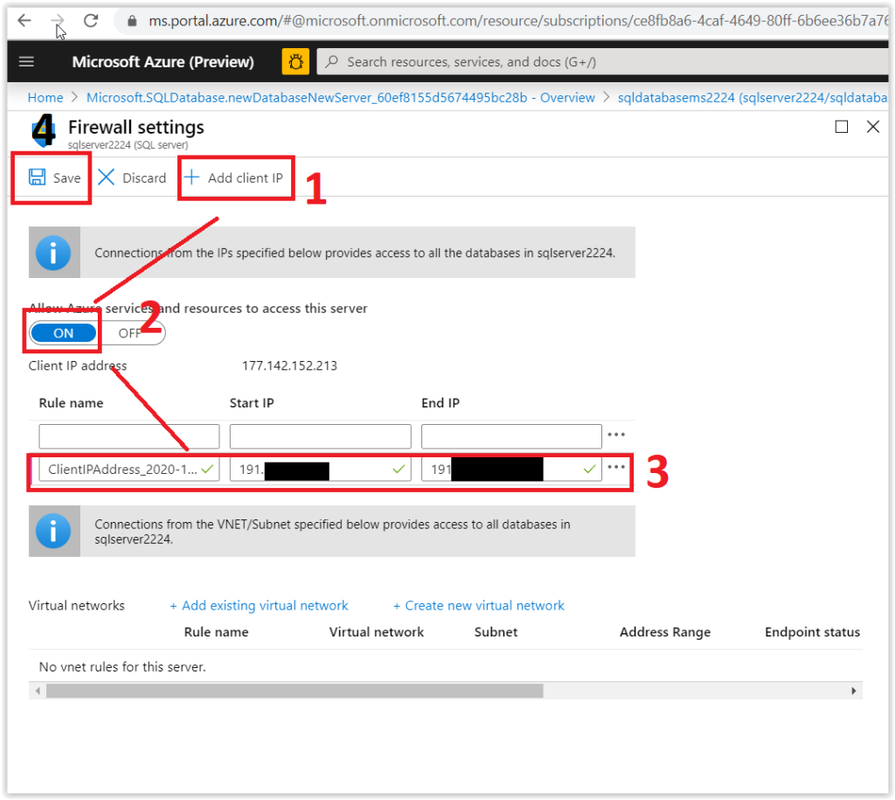This screenshot has width=895, height=800.
Task: Open the sqldatabasems2224 breadcrumb link
Action: click(x=753, y=98)
